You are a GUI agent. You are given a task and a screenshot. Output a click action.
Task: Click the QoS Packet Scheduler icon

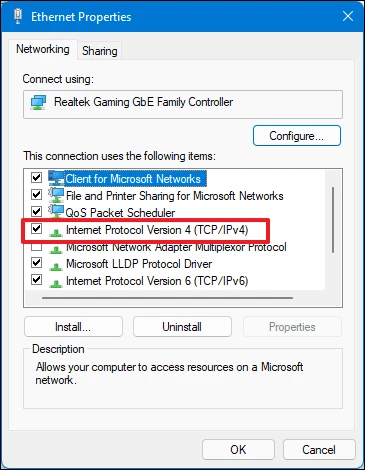click(56, 212)
